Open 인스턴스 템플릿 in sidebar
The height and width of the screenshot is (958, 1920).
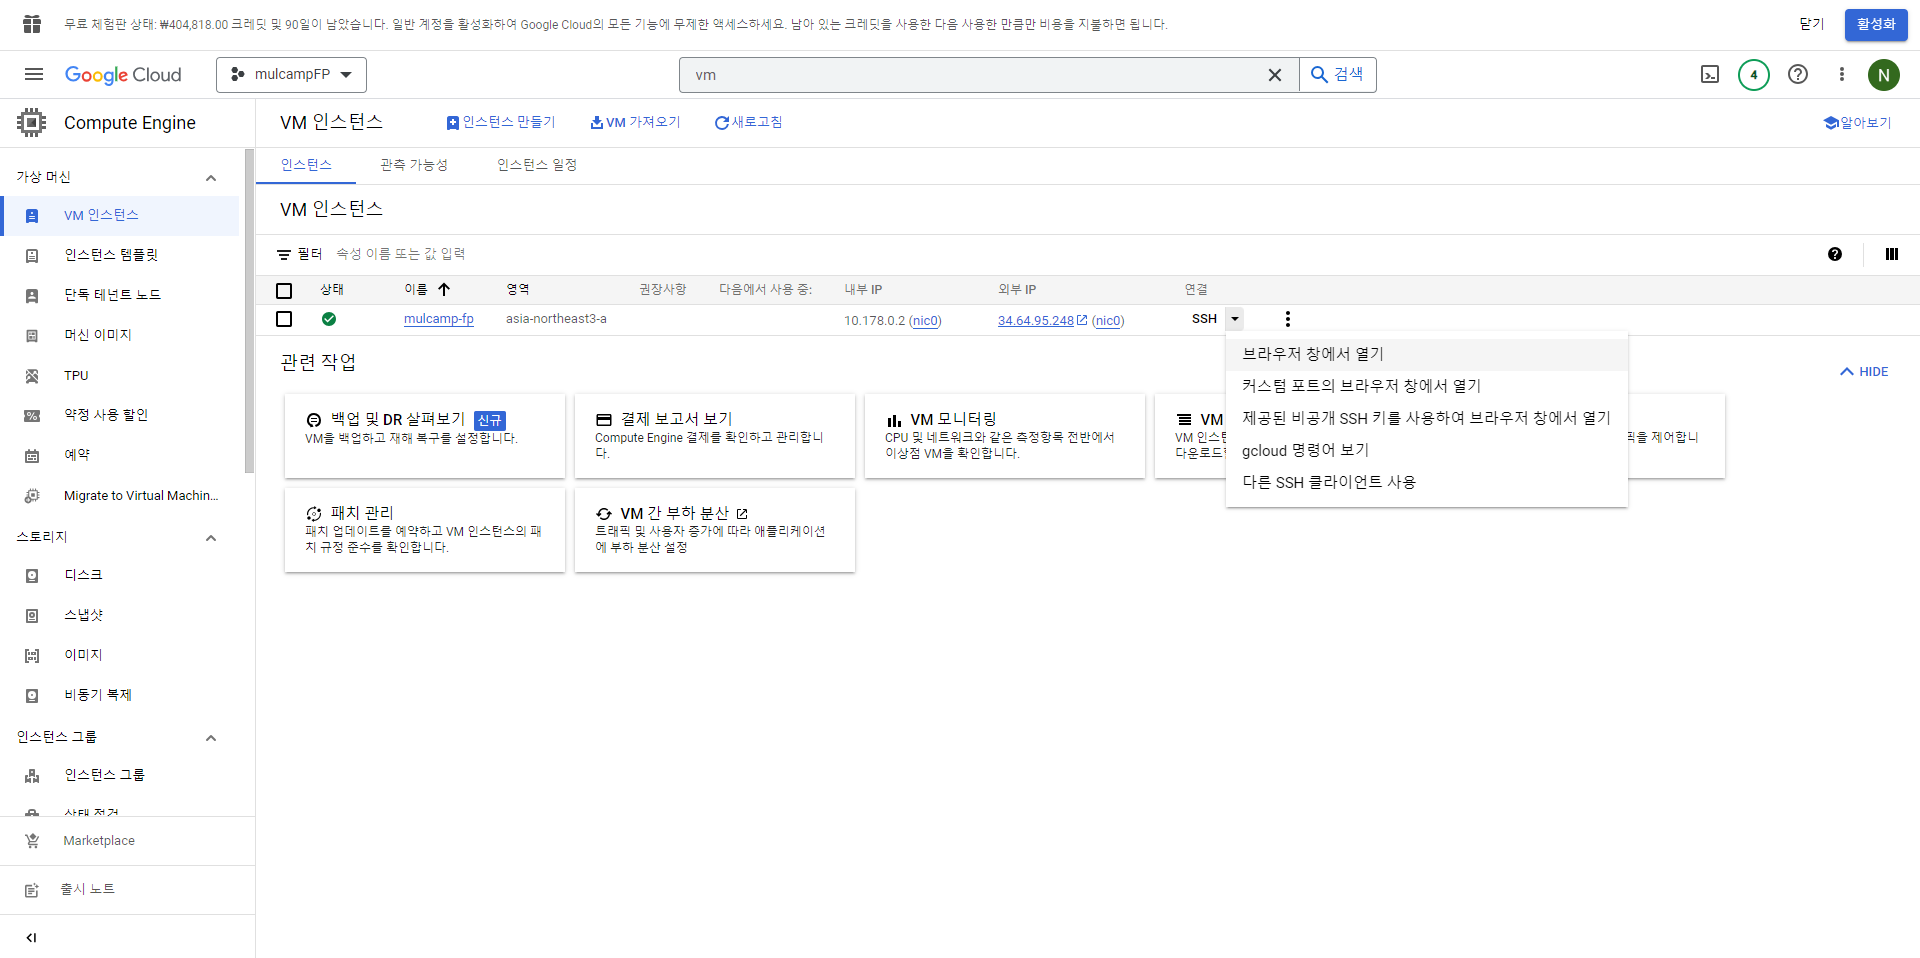click(x=120, y=255)
